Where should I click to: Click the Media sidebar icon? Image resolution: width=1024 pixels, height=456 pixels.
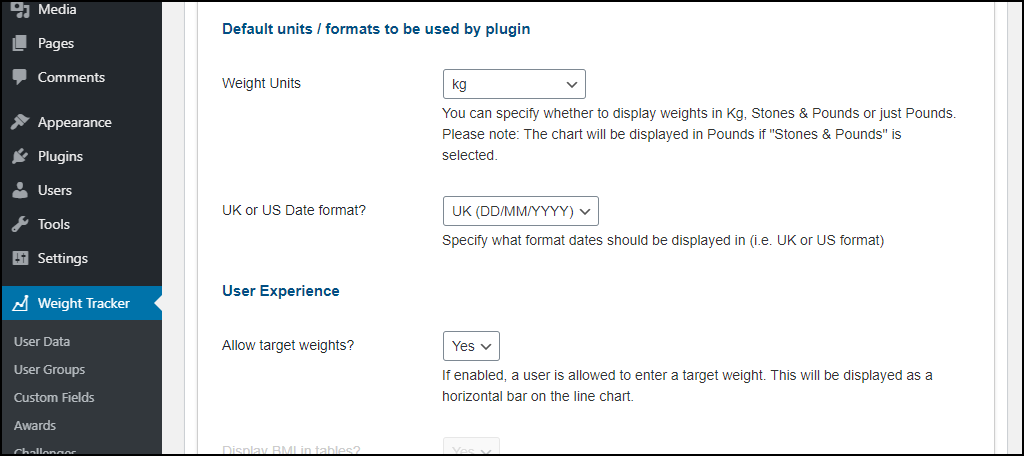(20, 10)
